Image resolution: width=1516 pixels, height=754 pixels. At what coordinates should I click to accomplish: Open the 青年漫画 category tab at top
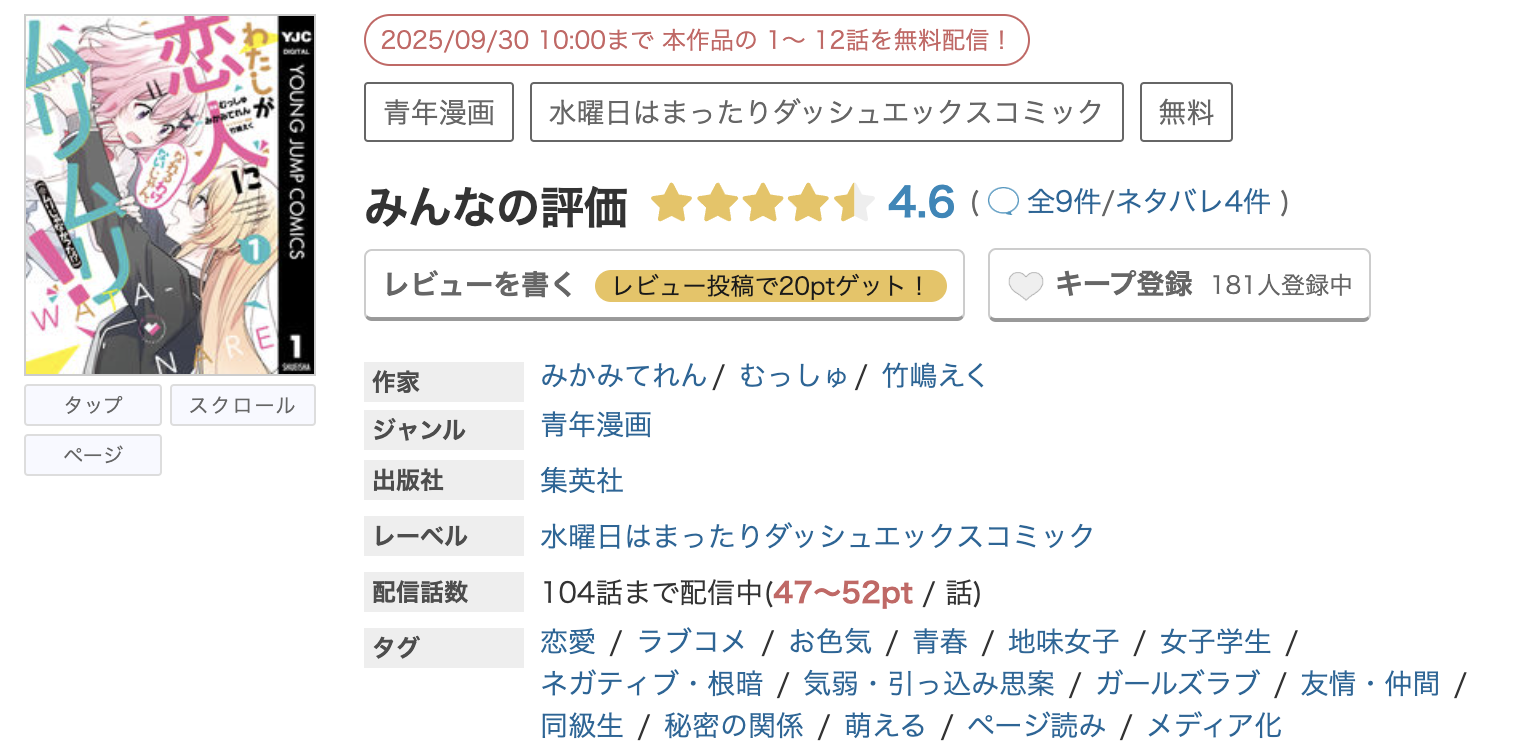tap(438, 112)
